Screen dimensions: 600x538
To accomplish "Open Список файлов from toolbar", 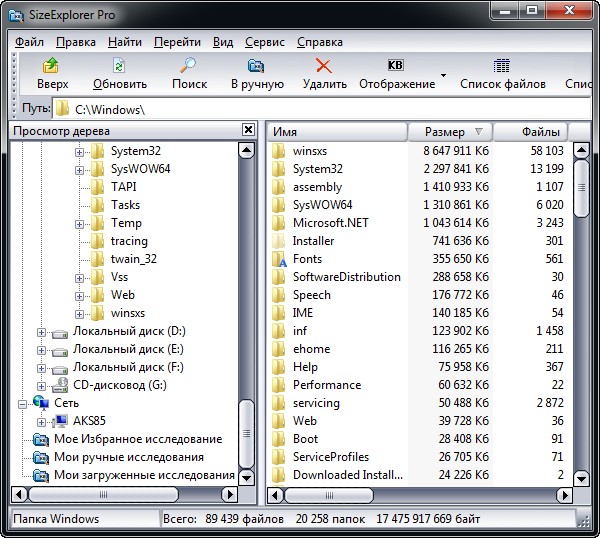I will [x=502, y=67].
